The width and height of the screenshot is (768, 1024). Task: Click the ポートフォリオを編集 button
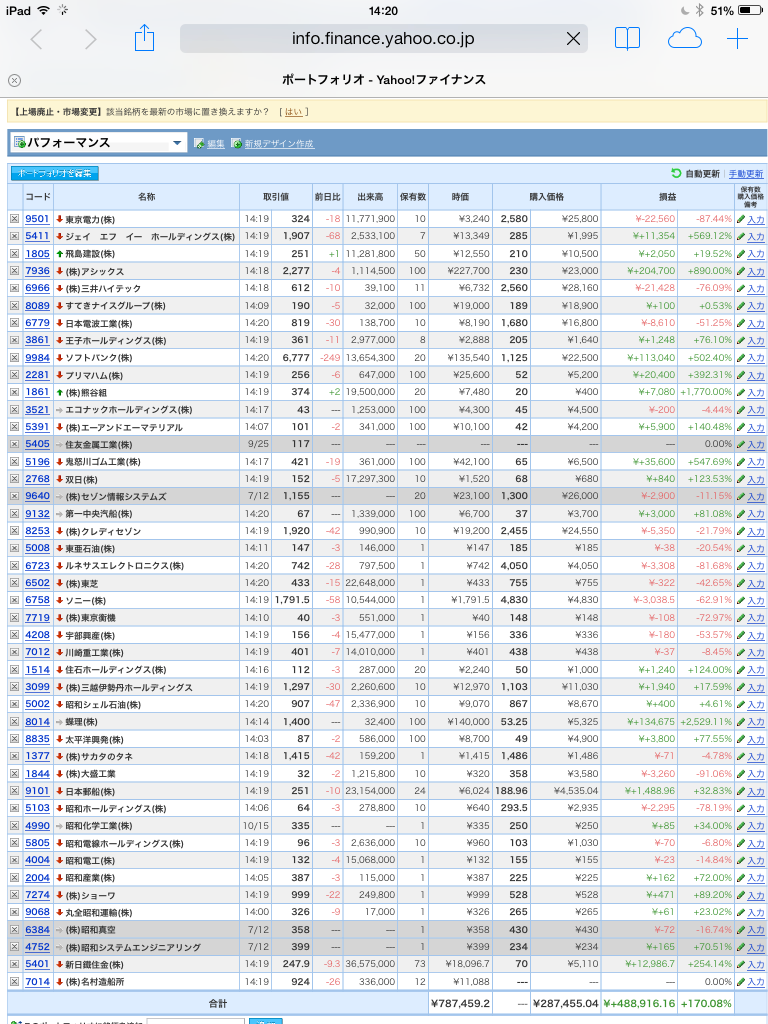[x=54, y=173]
